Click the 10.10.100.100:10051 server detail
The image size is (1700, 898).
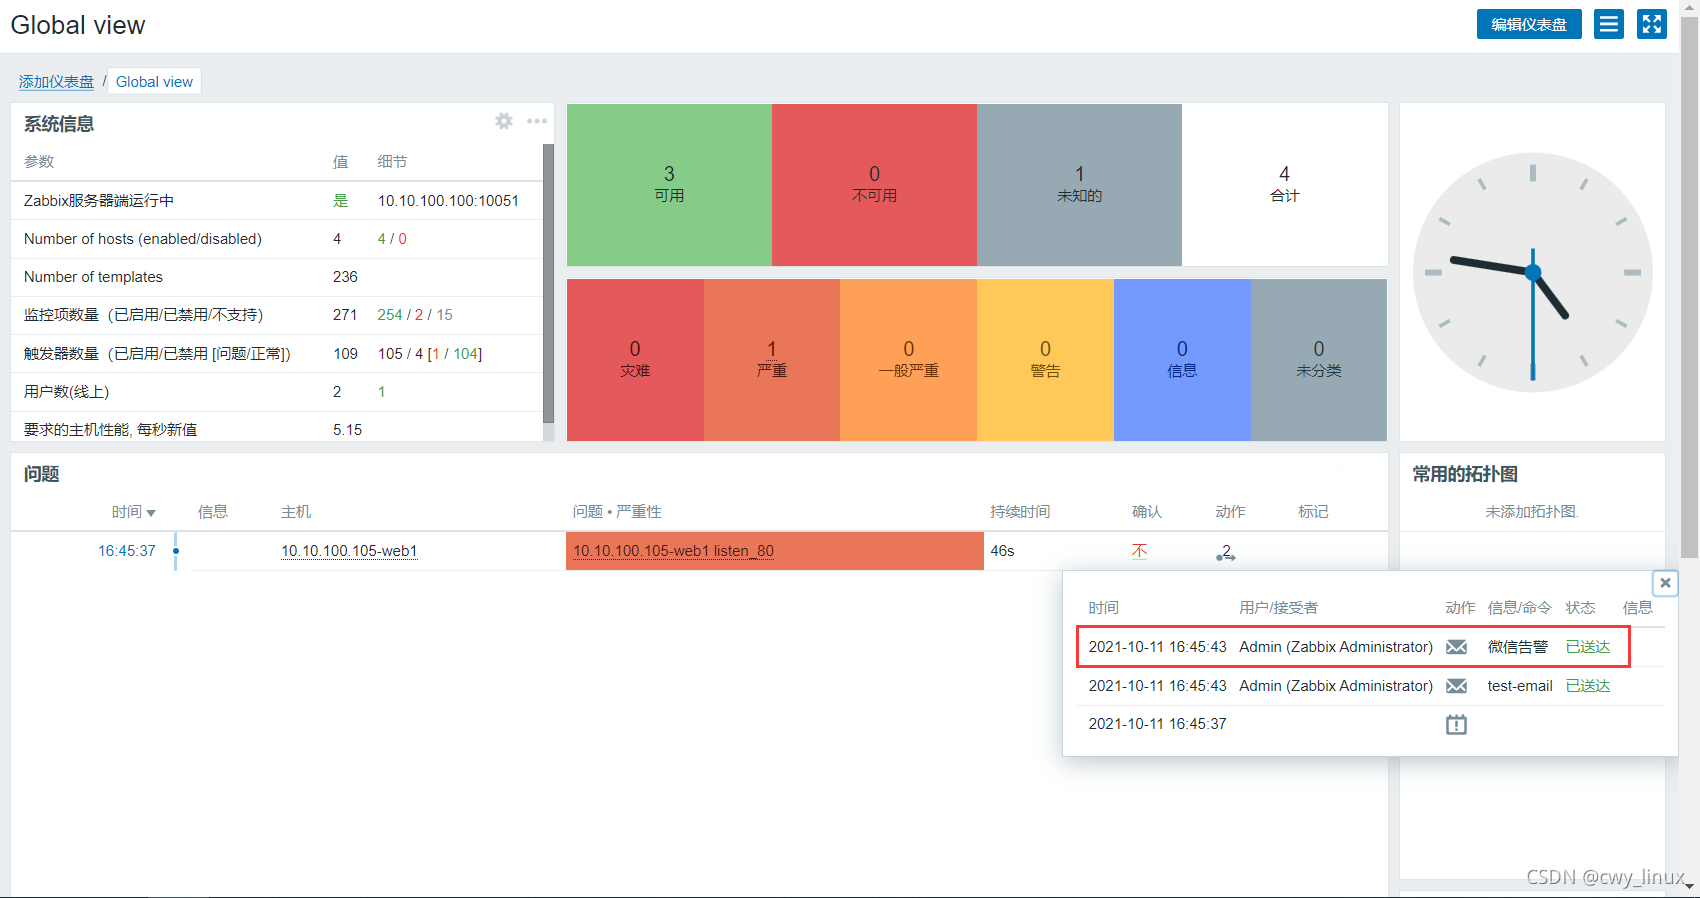(x=448, y=201)
